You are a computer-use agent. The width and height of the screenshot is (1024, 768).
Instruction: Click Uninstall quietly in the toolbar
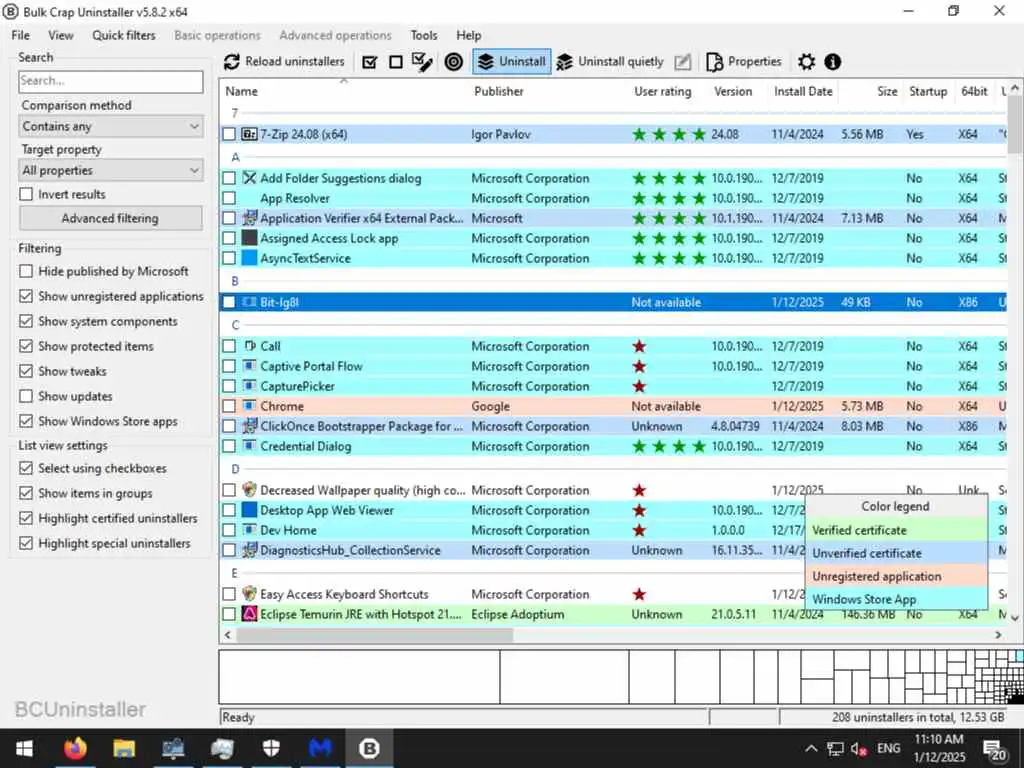[x=611, y=61]
